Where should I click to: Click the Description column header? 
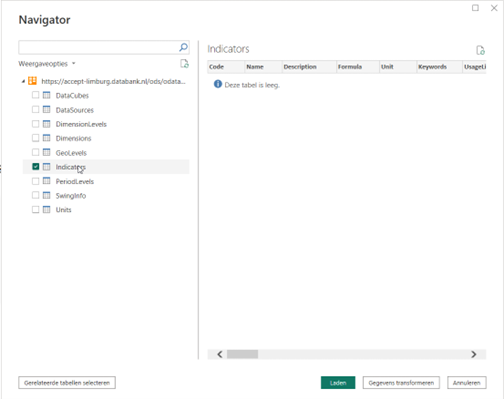click(309, 67)
